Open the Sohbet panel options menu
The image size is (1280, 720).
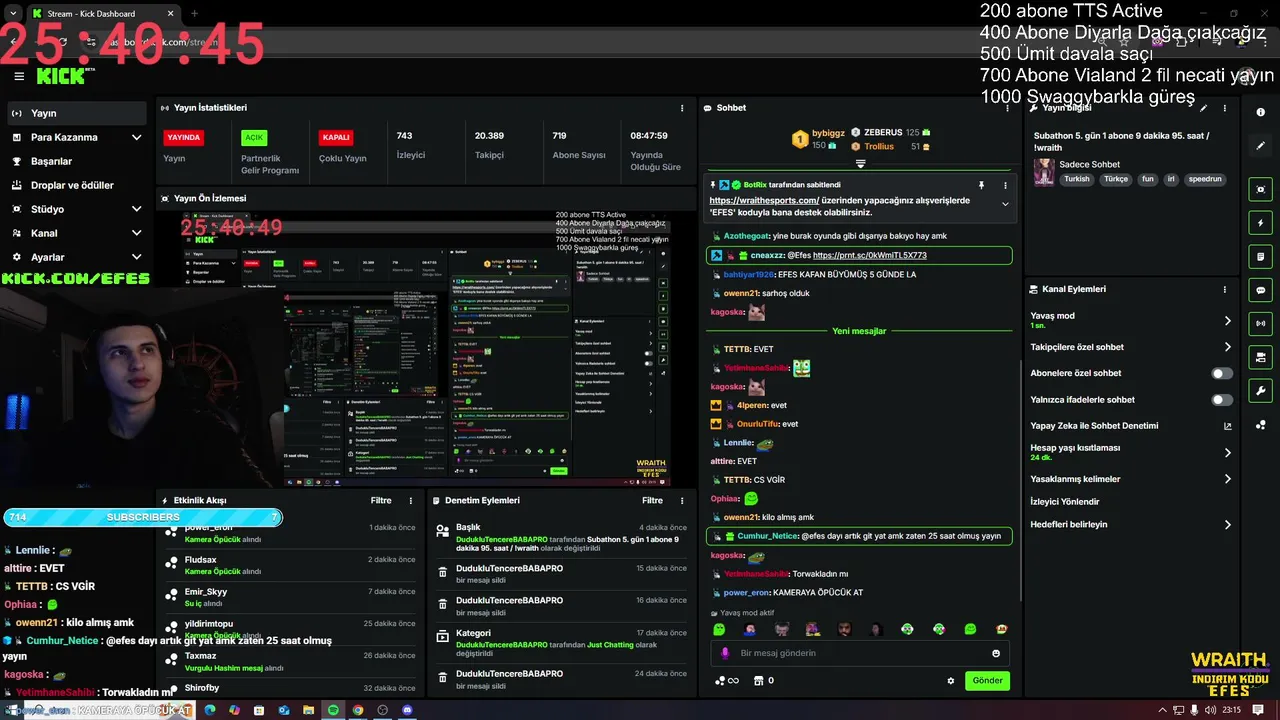pyautogui.click(x=1007, y=108)
